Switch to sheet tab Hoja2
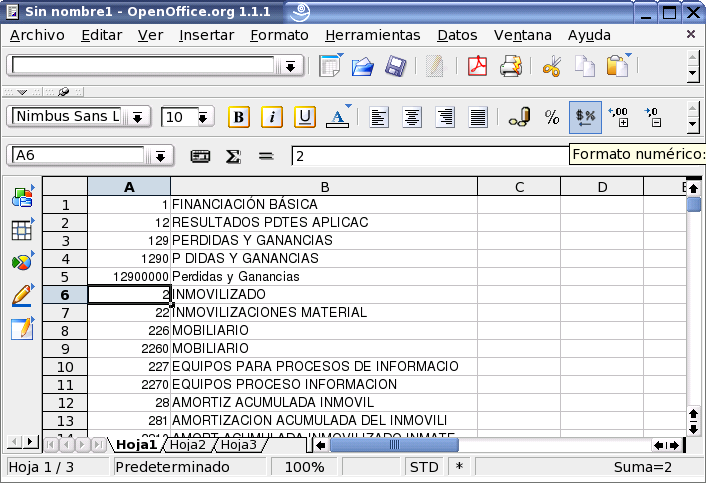This screenshot has height=483, width=706. click(188, 445)
